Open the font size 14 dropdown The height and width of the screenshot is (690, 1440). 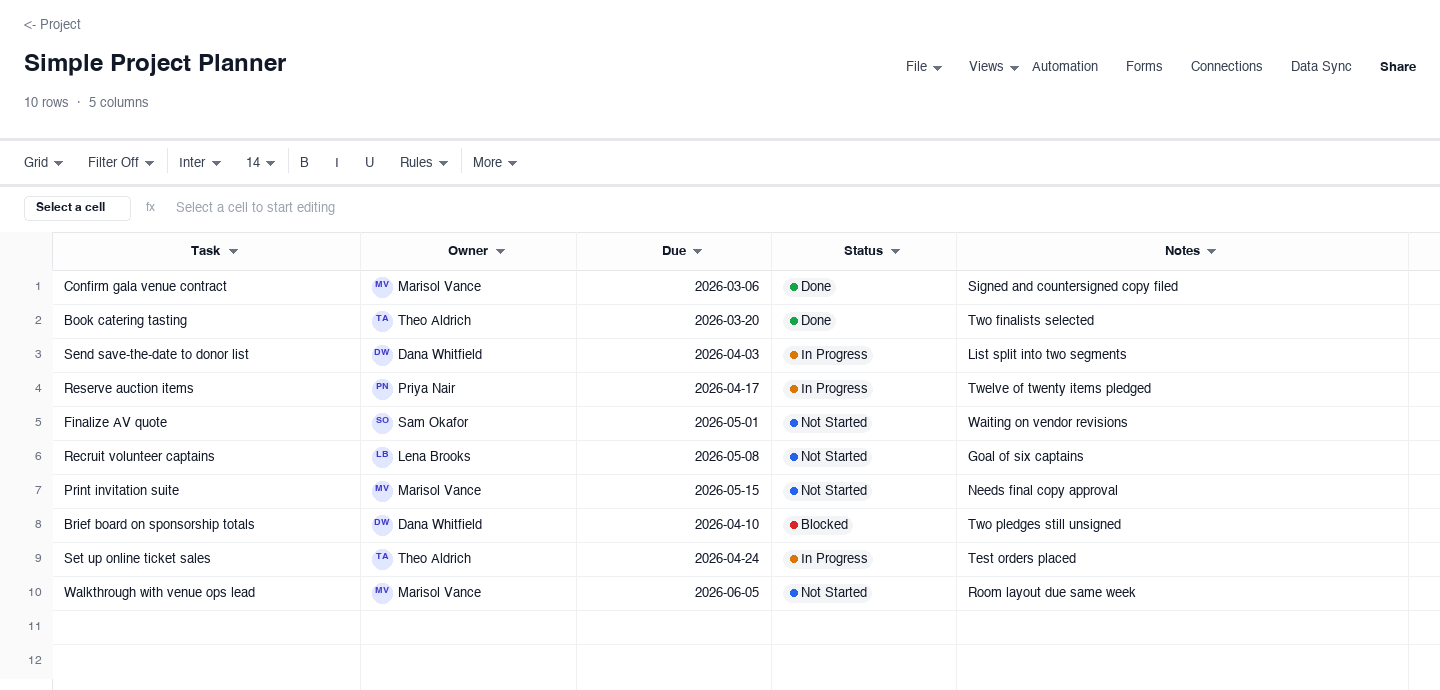click(261, 162)
